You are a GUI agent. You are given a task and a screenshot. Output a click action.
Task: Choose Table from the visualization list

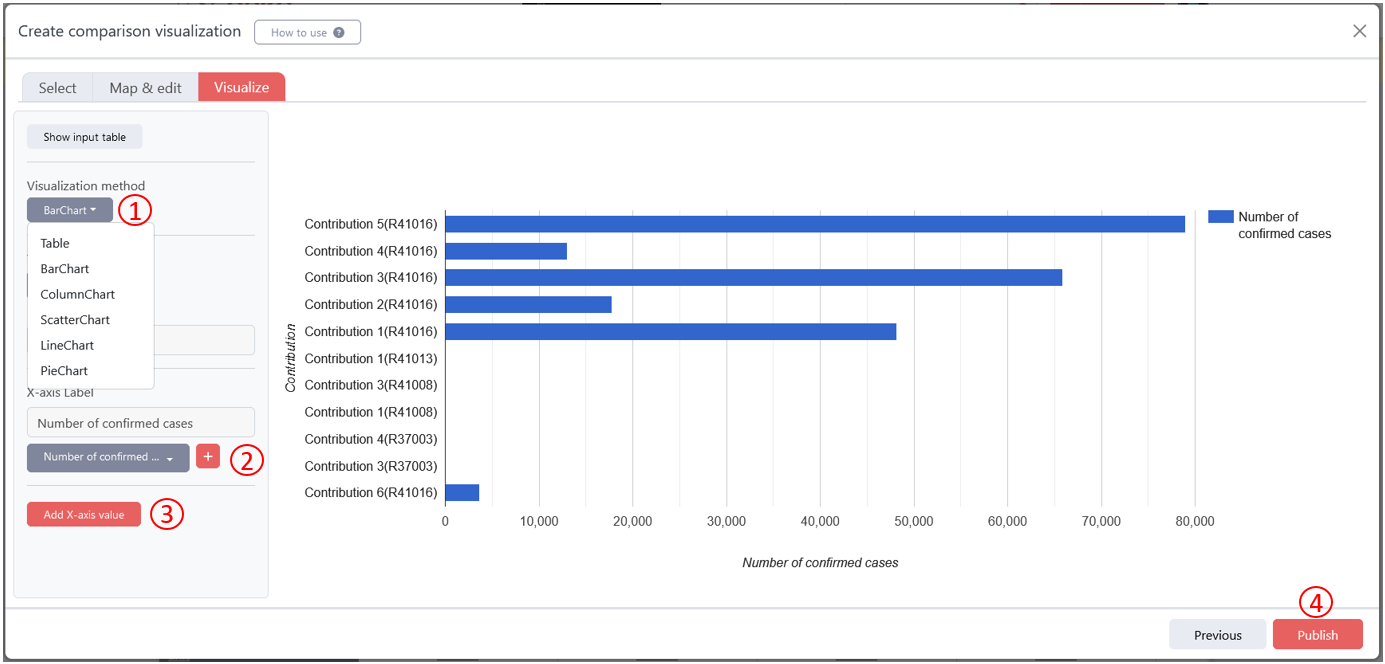pyautogui.click(x=55, y=243)
